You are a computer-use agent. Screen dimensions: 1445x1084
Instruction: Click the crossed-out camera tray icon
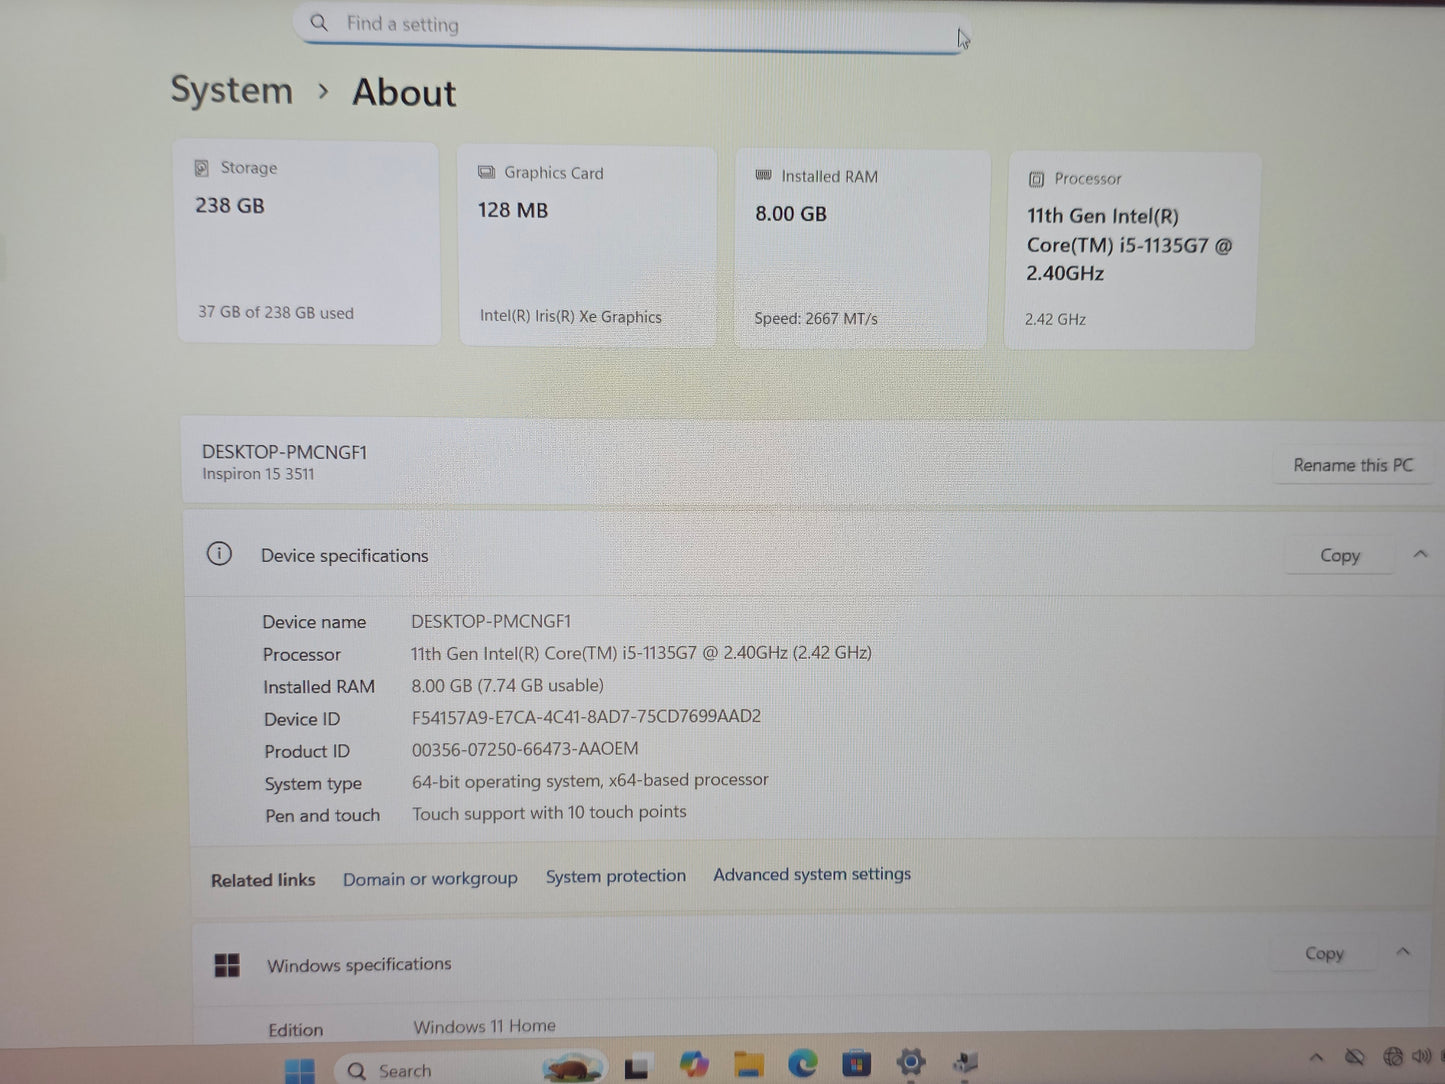click(1355, 1057)
